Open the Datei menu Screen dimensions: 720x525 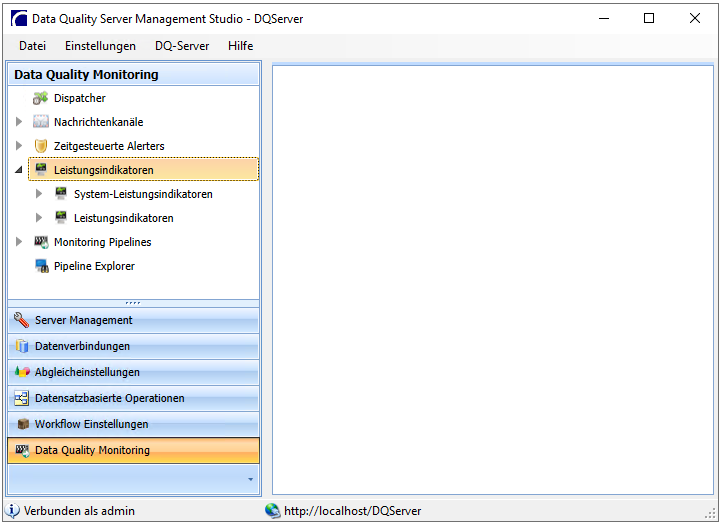[33, 46]
